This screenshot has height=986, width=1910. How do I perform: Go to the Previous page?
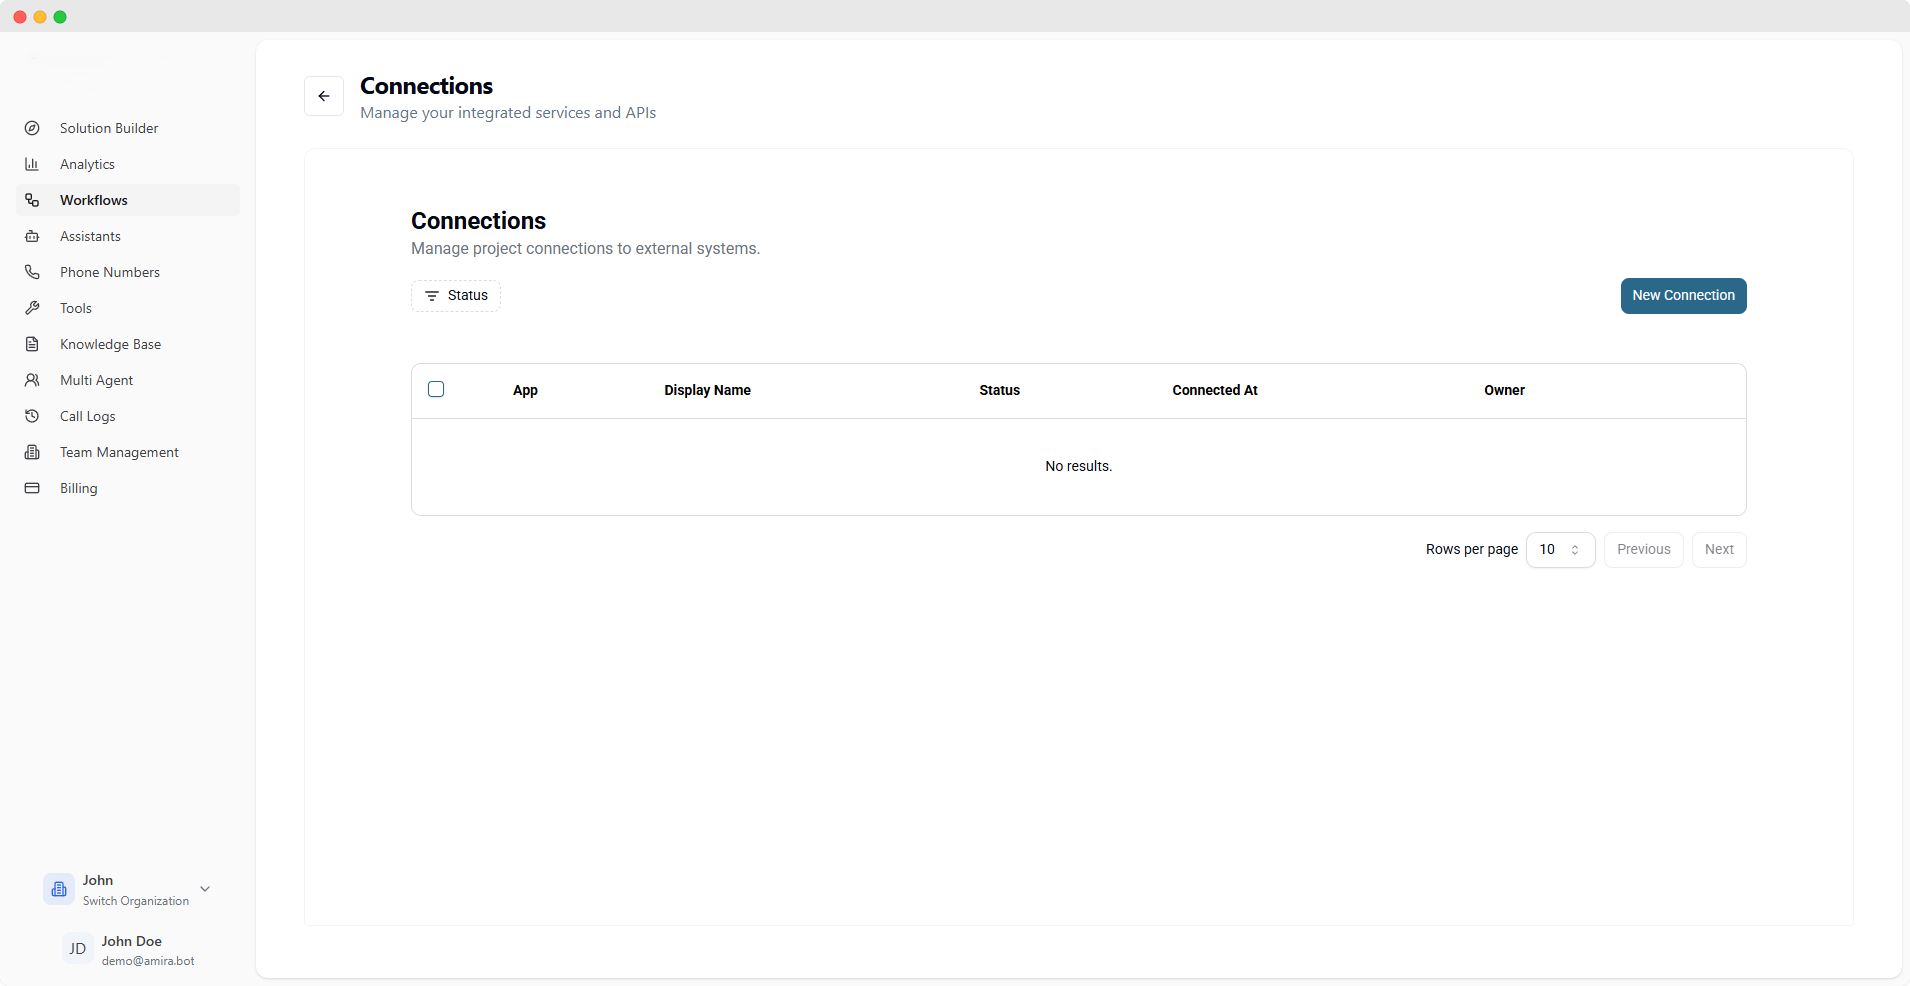[x=1643, y=550]
